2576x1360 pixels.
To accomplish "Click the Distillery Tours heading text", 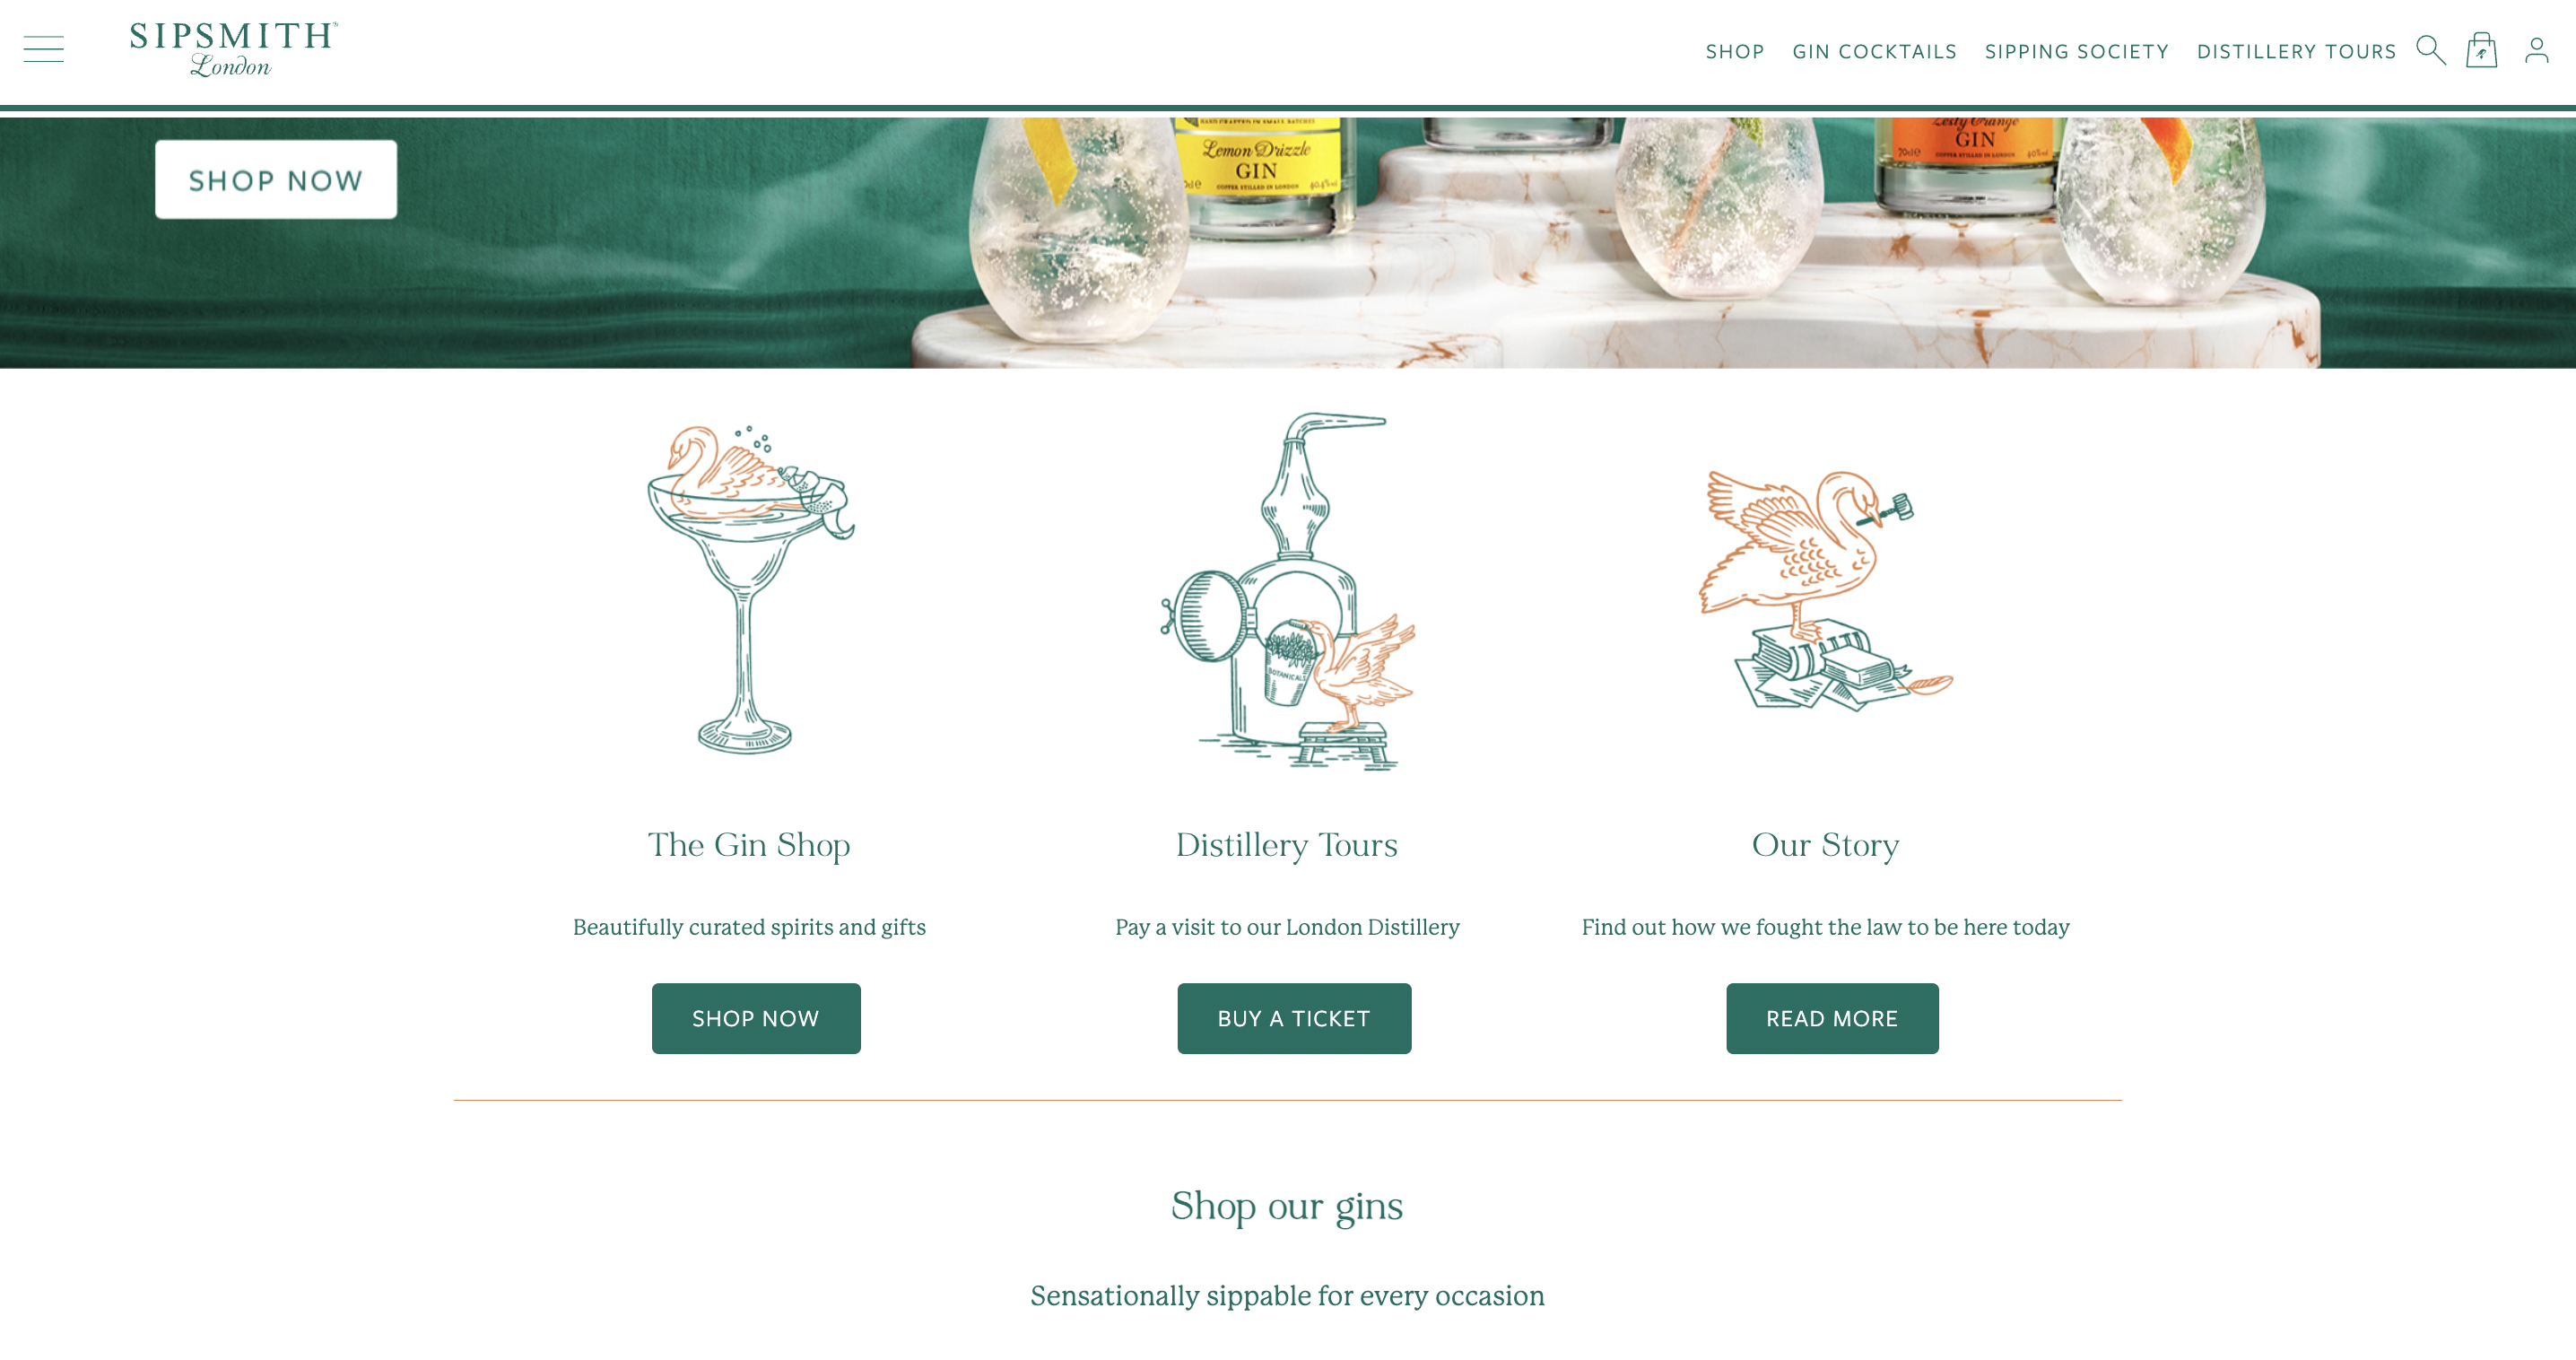I will 1287,846.
